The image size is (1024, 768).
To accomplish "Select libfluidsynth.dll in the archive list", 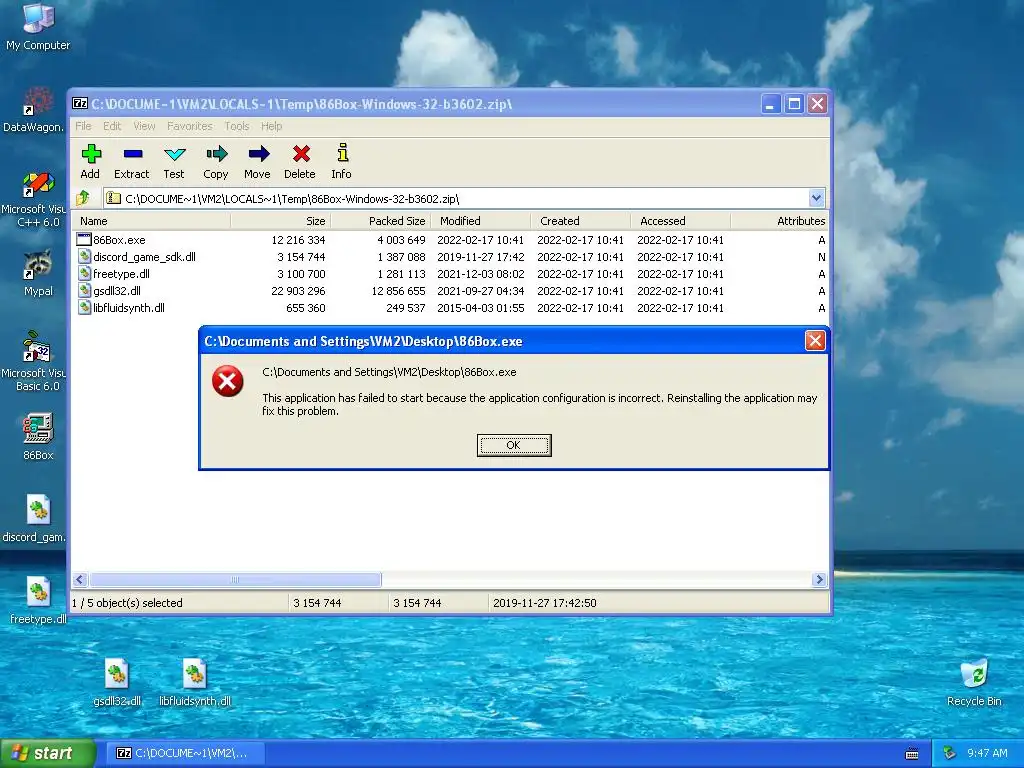I will [121, 308].
